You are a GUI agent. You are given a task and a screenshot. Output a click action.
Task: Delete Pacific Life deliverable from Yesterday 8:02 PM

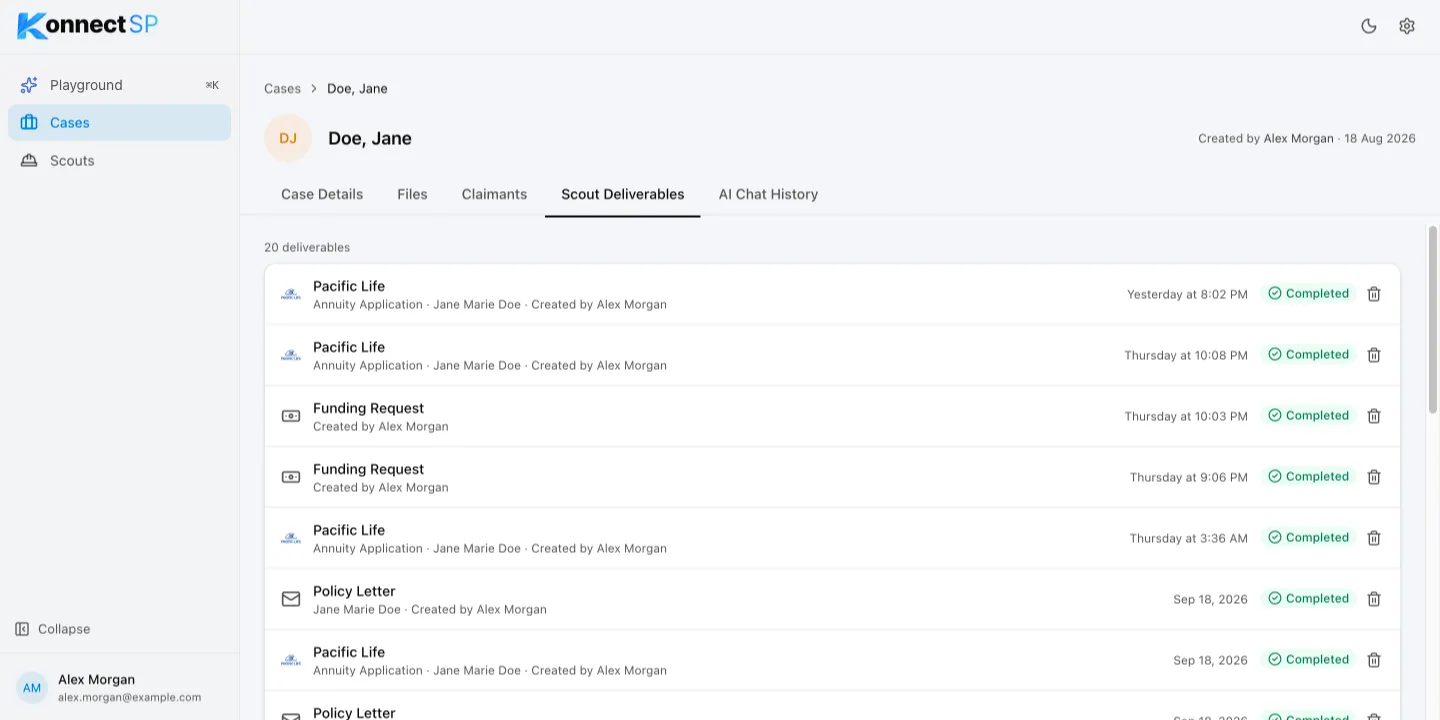[x=1374, y=294]
